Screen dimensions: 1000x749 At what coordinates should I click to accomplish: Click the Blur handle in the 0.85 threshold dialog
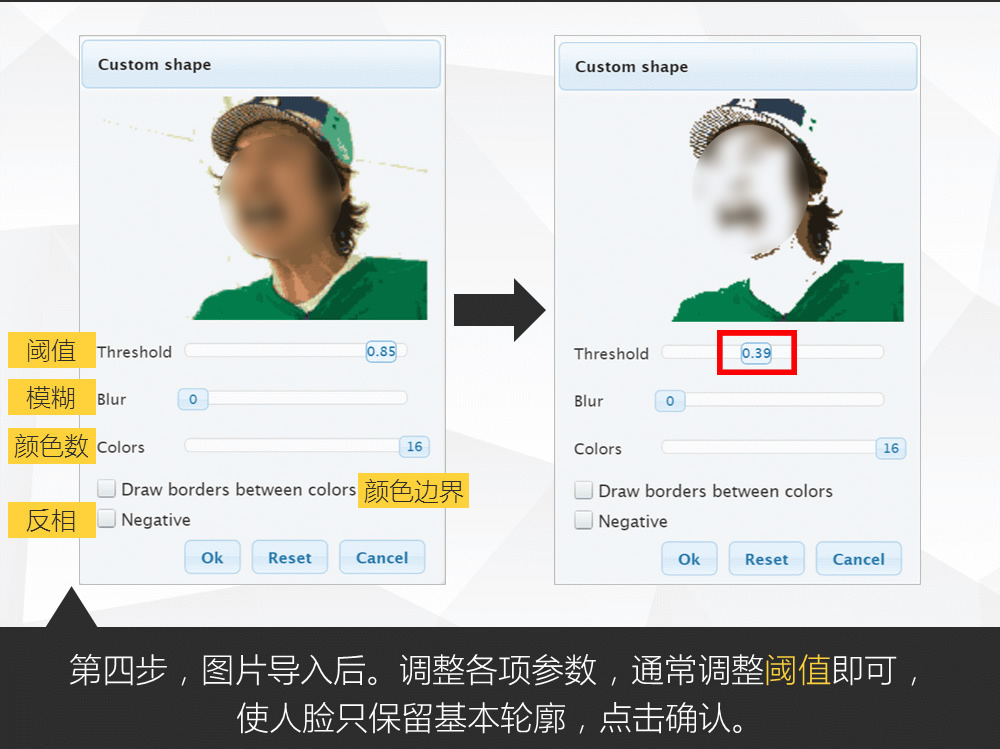click(193, 400)
